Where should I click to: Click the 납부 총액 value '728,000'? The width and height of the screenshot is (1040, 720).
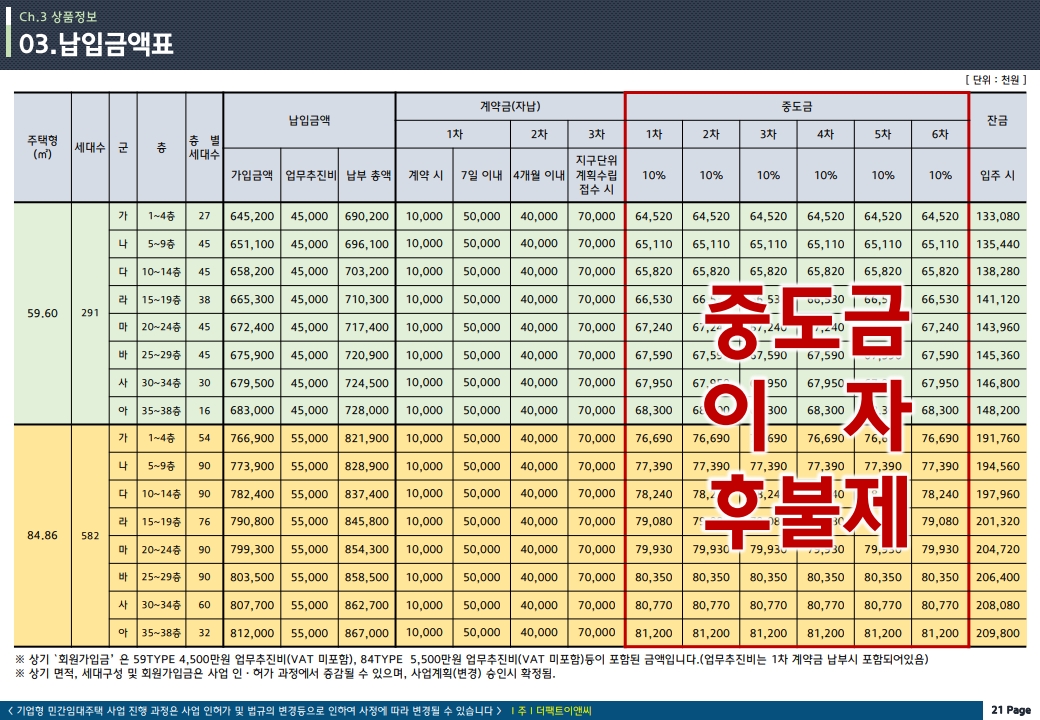point(367,410)
